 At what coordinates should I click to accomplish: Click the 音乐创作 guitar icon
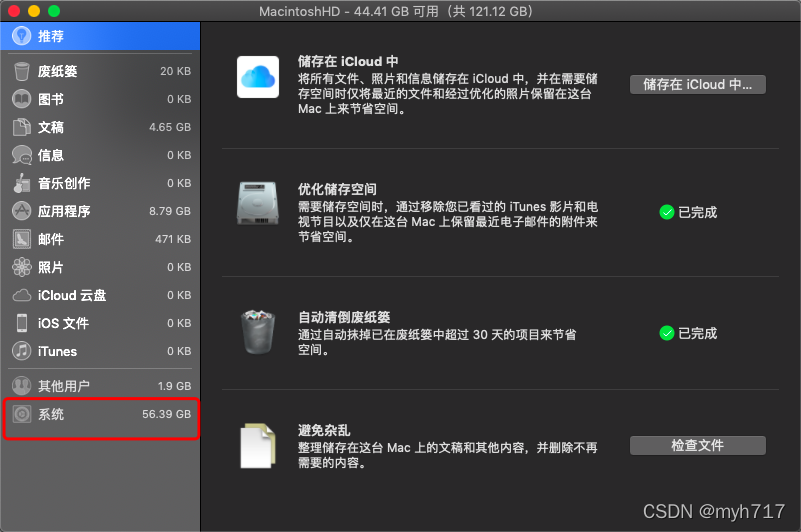(x=21, y=183)
